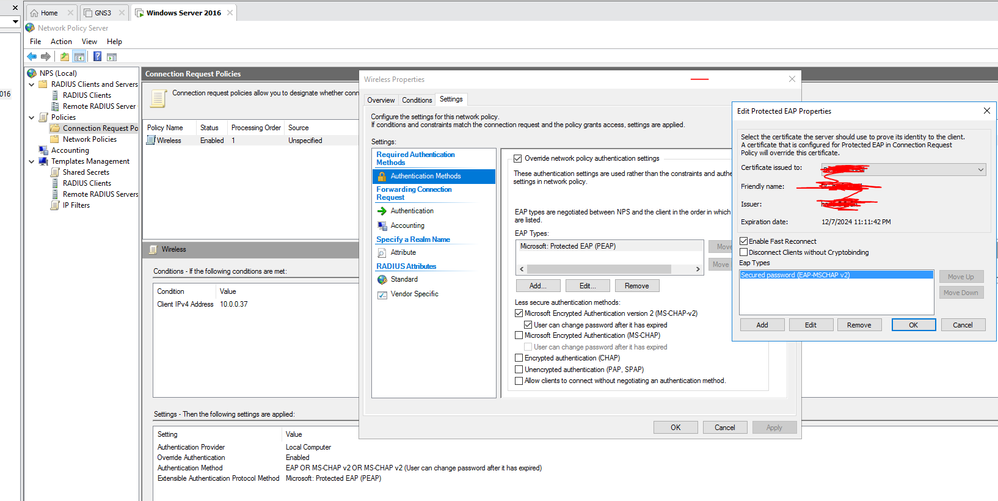Toggle Override network policy authentication settings
Viewport: 998px width, 501px height.
pos(517,158)
